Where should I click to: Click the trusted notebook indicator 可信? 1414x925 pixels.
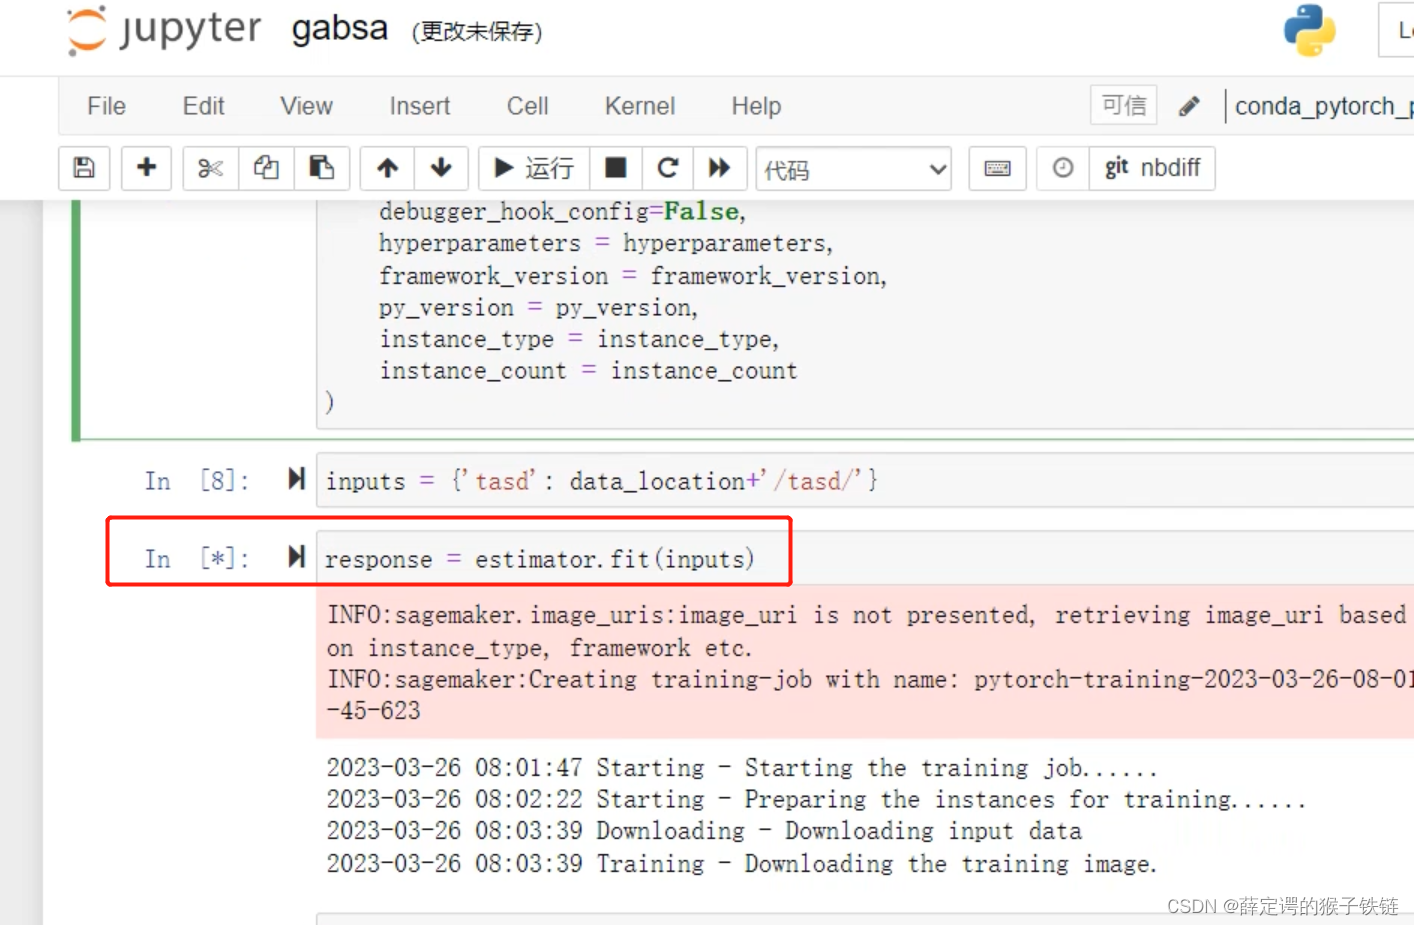[1124, 105]
